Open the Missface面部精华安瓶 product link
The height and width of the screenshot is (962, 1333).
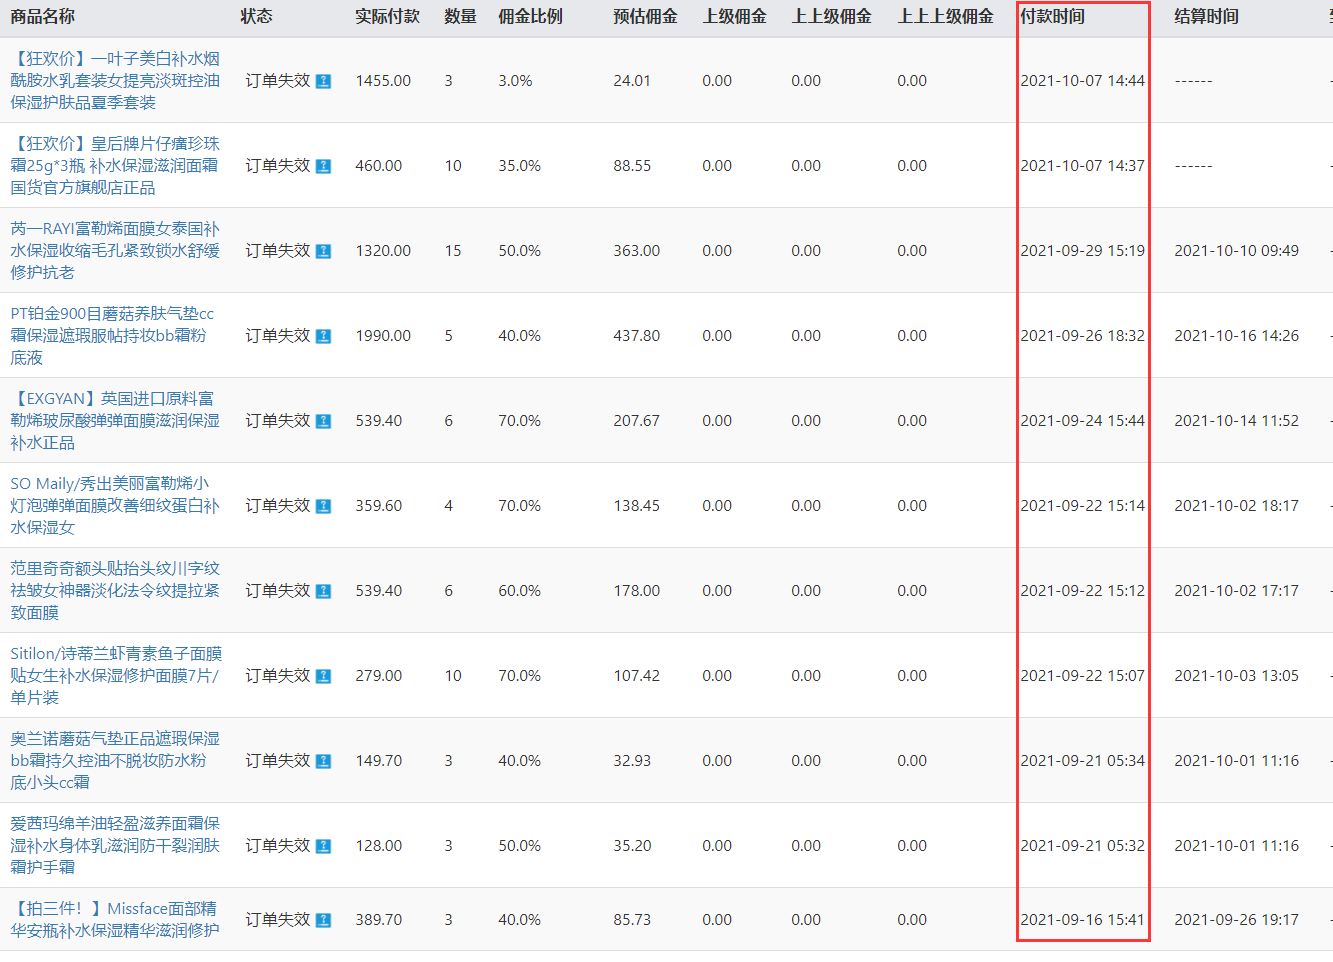[115, 920]
